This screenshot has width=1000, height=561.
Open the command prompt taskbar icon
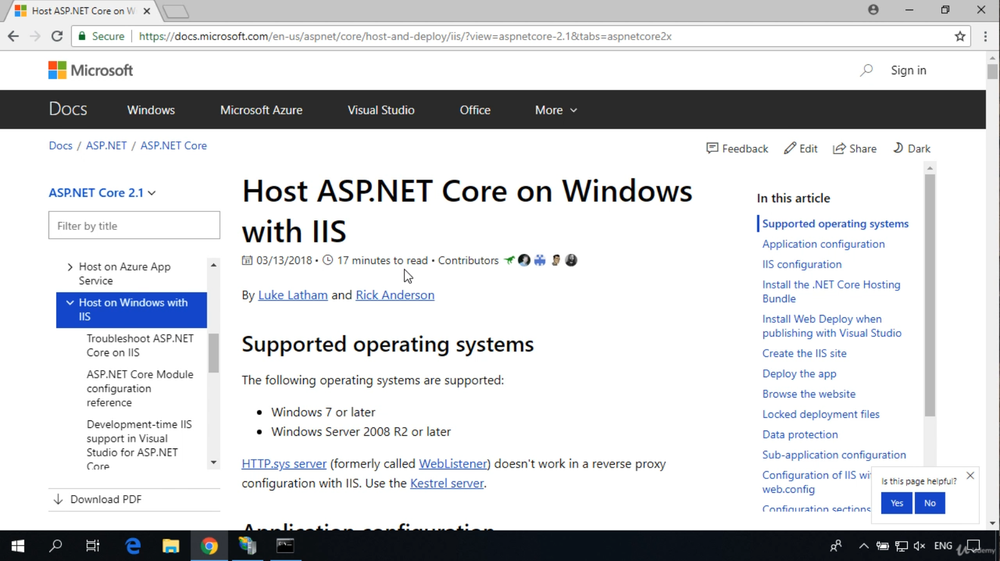point(285,546)
